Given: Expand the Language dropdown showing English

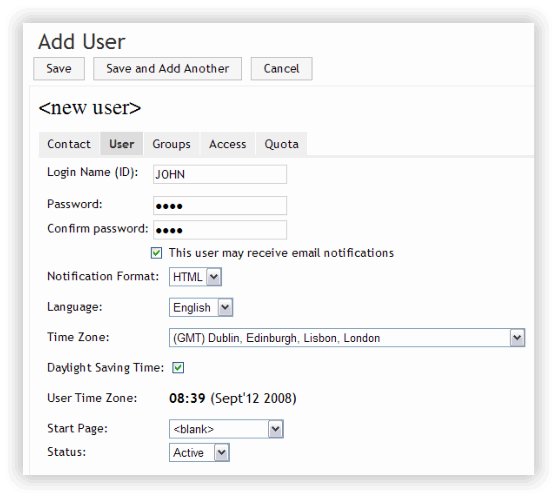Looking at the screenshot, I should [201, 307].
